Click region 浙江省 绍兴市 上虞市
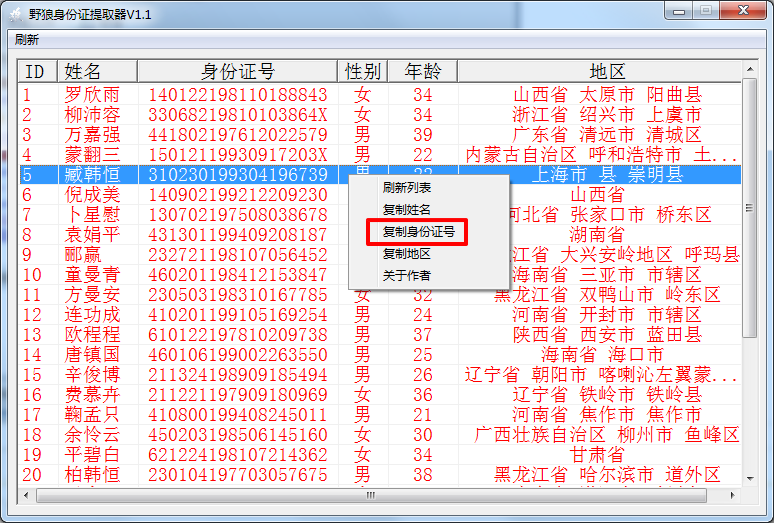Viewport: 774px width, 523px height. point(607,114)
